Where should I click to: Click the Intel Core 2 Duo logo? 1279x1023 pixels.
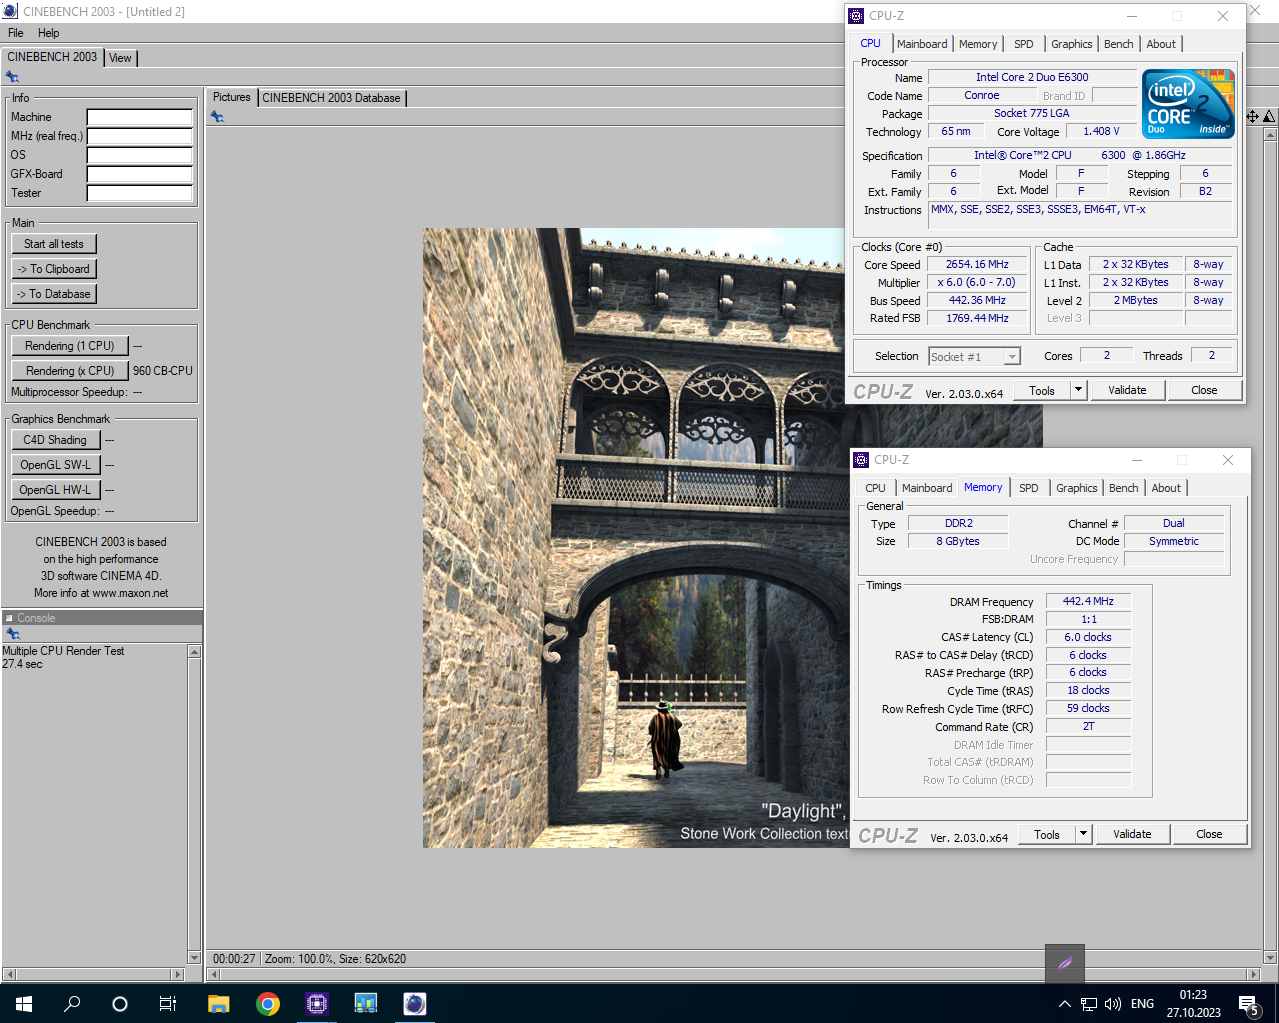click(1188, 104)
